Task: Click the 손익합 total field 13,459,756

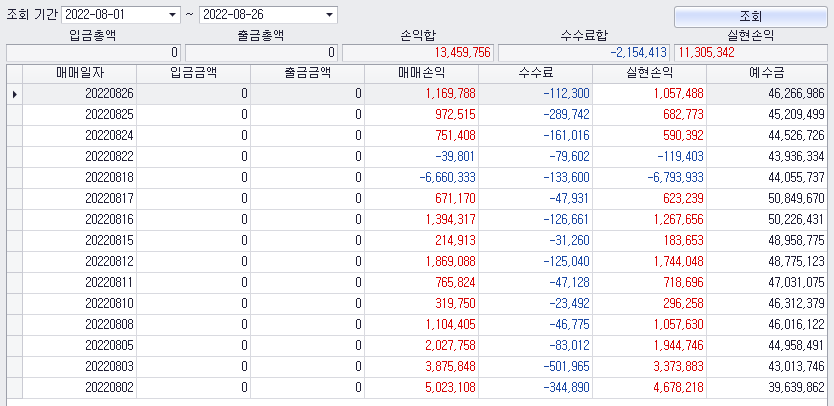Action: point(418,53)
